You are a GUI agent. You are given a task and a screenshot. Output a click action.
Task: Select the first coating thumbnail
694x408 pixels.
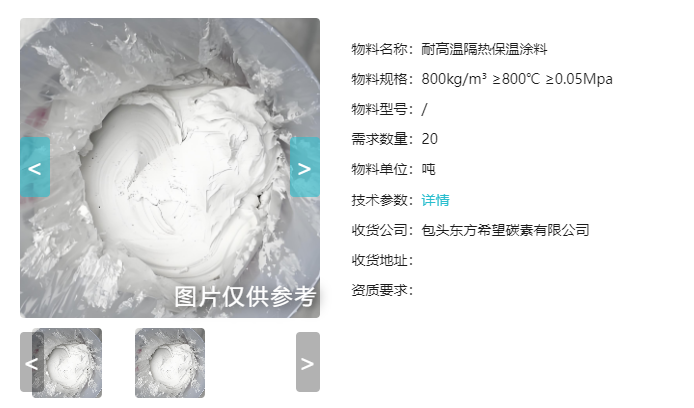(67, 363)
